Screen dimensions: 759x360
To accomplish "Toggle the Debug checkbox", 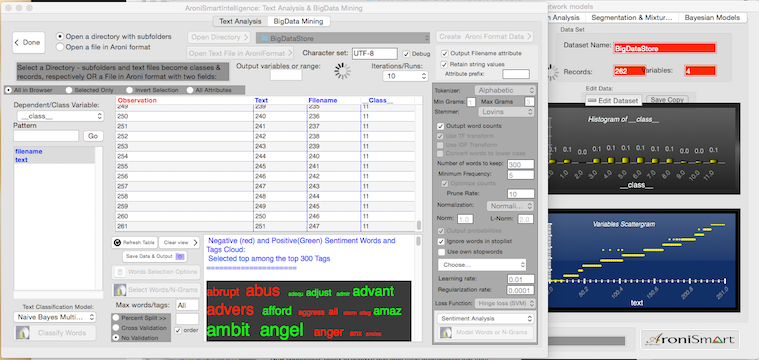I will (406, 54).
